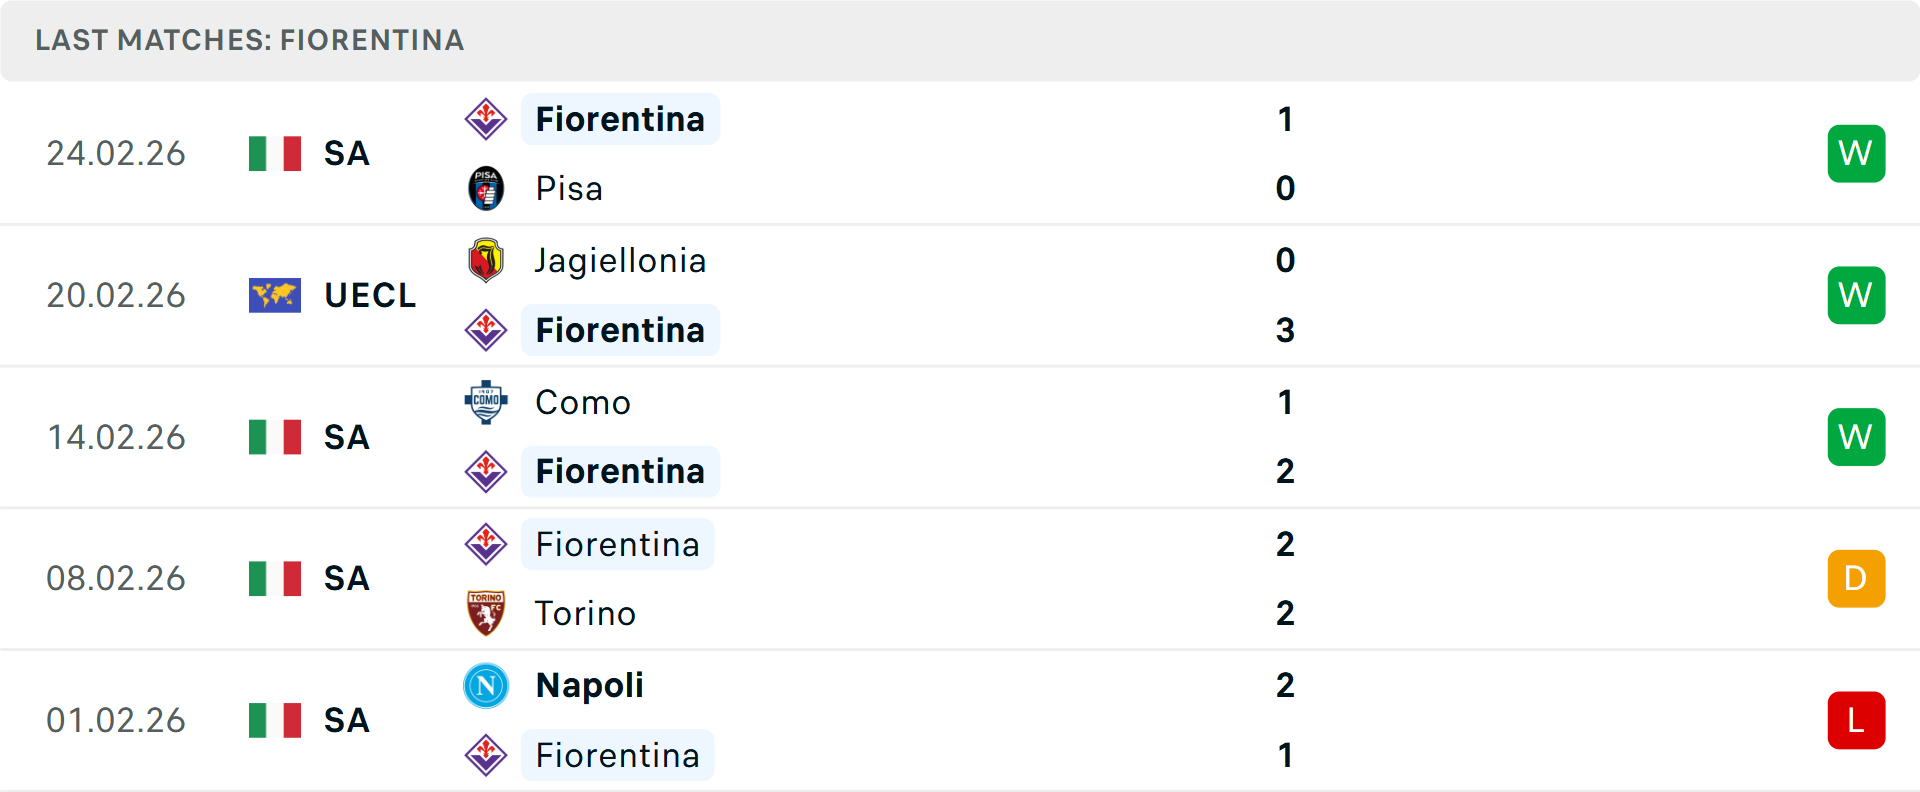Click the Jagiellonia club crest
This screenshot has width=1920, height=792.
(486, 260)
